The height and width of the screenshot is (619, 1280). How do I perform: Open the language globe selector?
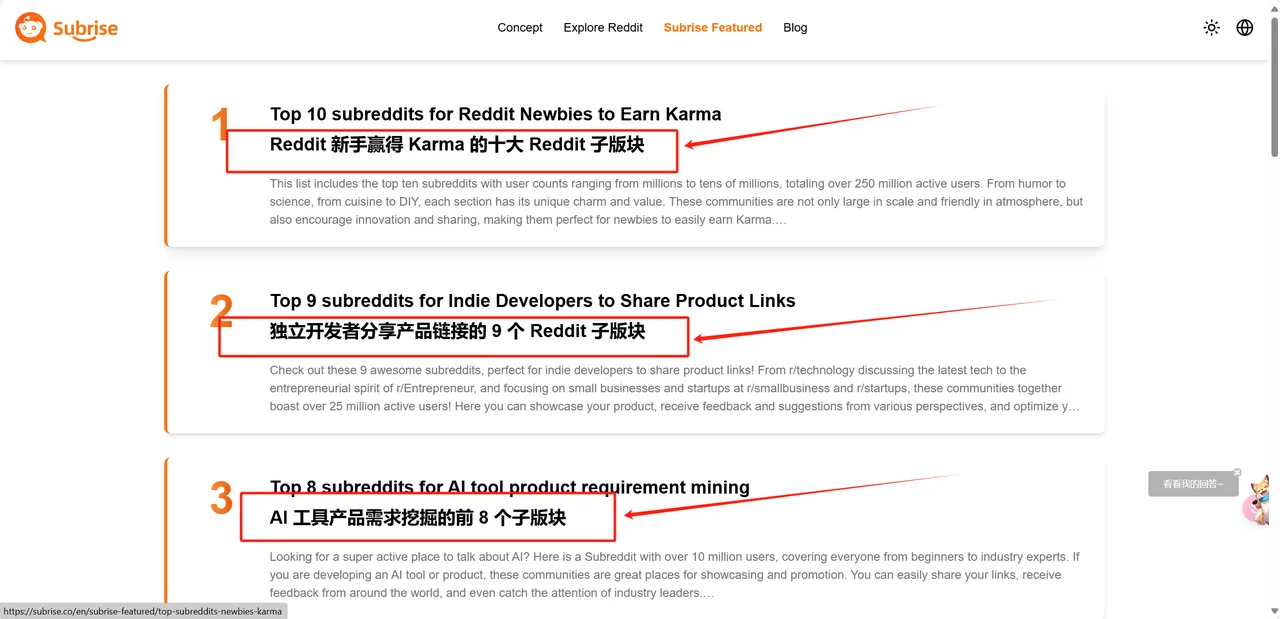click(x=1245, y=28)
